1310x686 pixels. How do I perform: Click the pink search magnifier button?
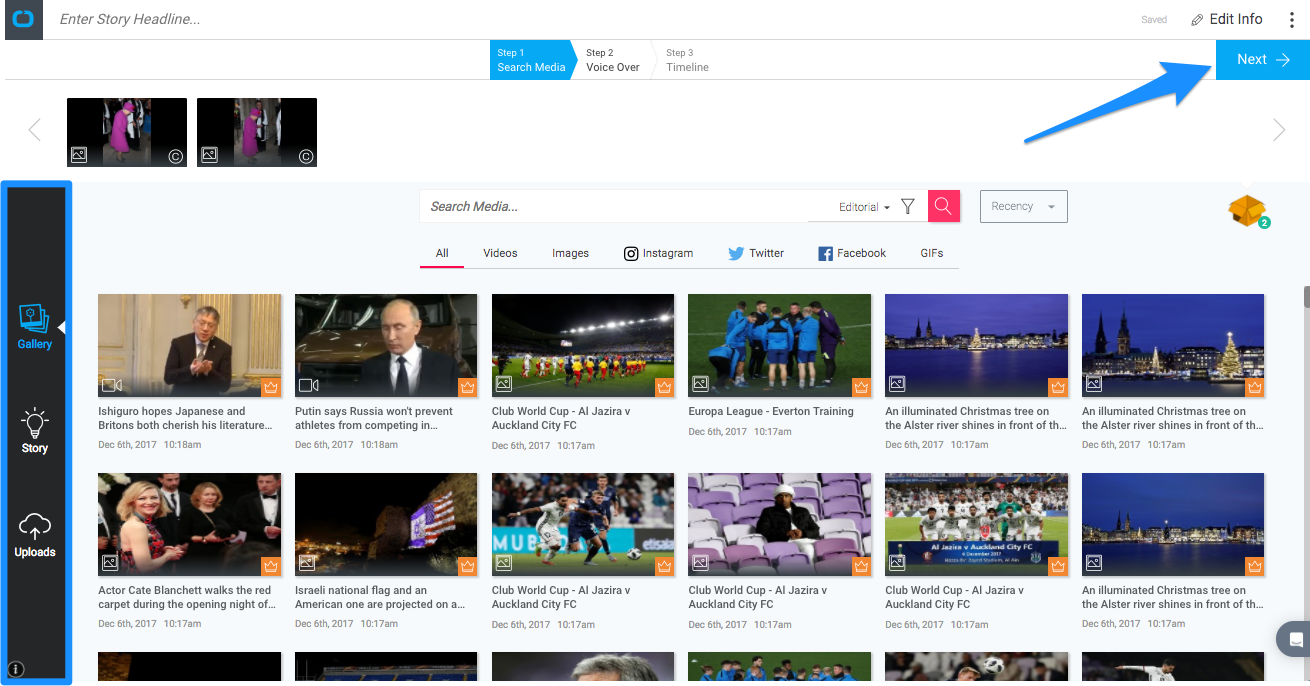[944, 206]
